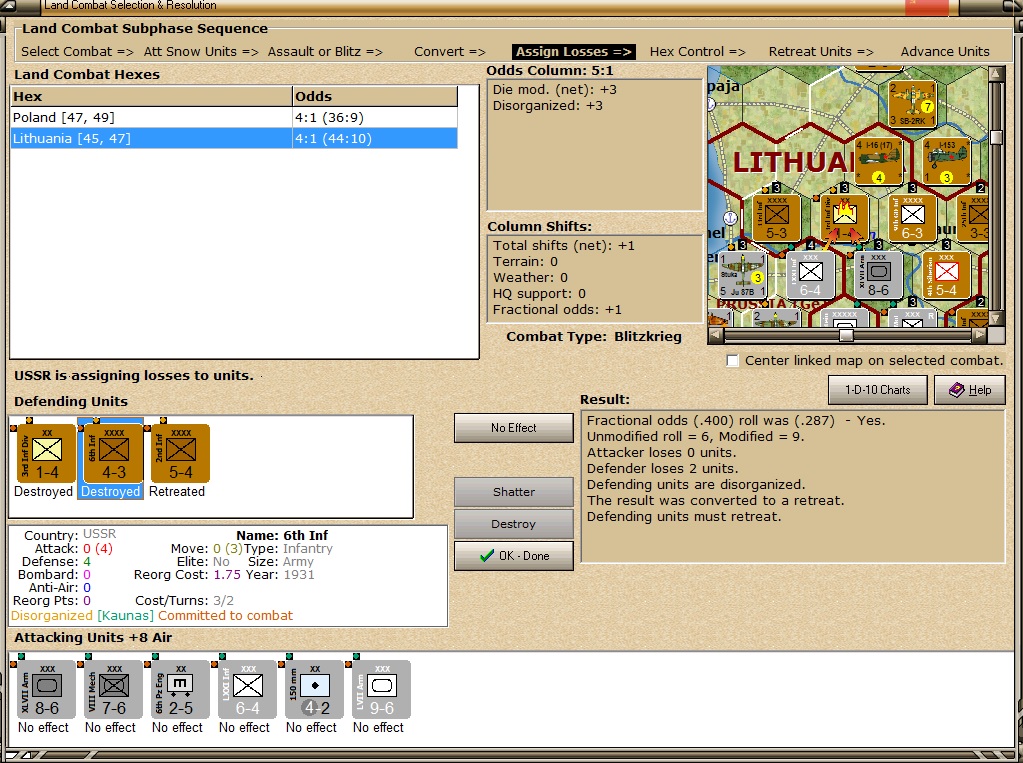Open the 1-D-10 Charts

[x=878, y=390]
